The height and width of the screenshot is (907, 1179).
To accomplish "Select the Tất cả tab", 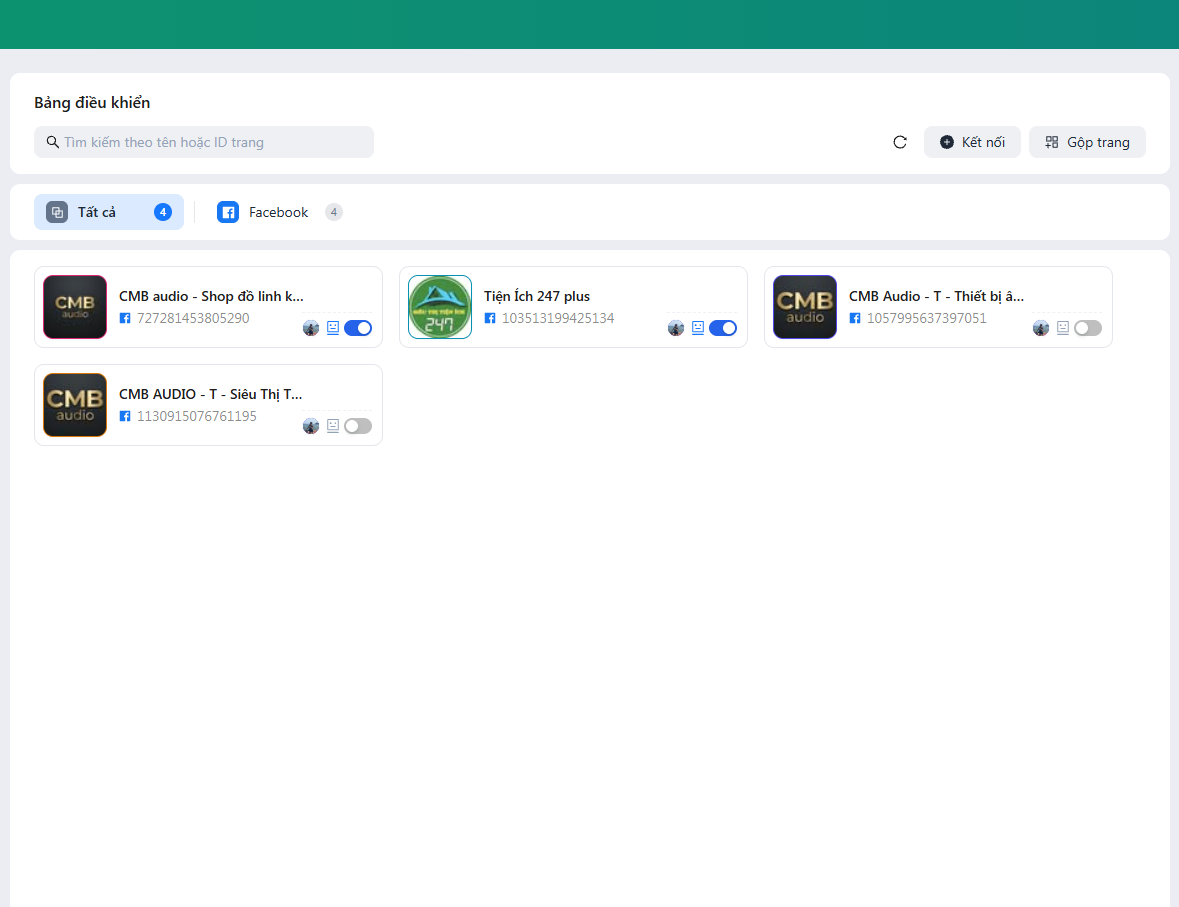I will click(x=109, y=212).
